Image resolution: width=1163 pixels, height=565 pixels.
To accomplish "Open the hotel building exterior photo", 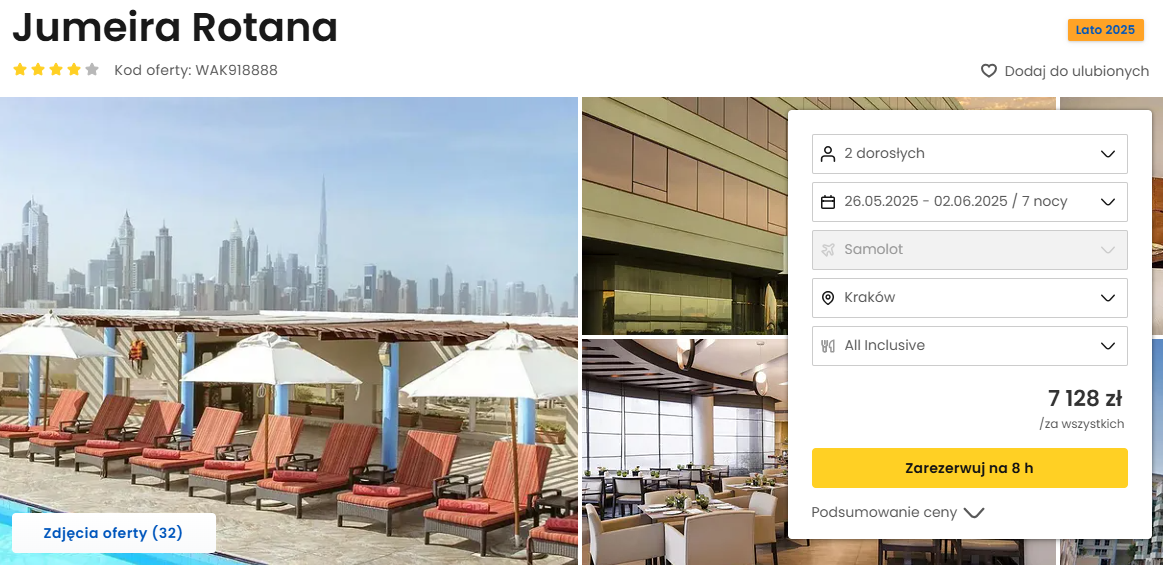I will tap(685, 216).
